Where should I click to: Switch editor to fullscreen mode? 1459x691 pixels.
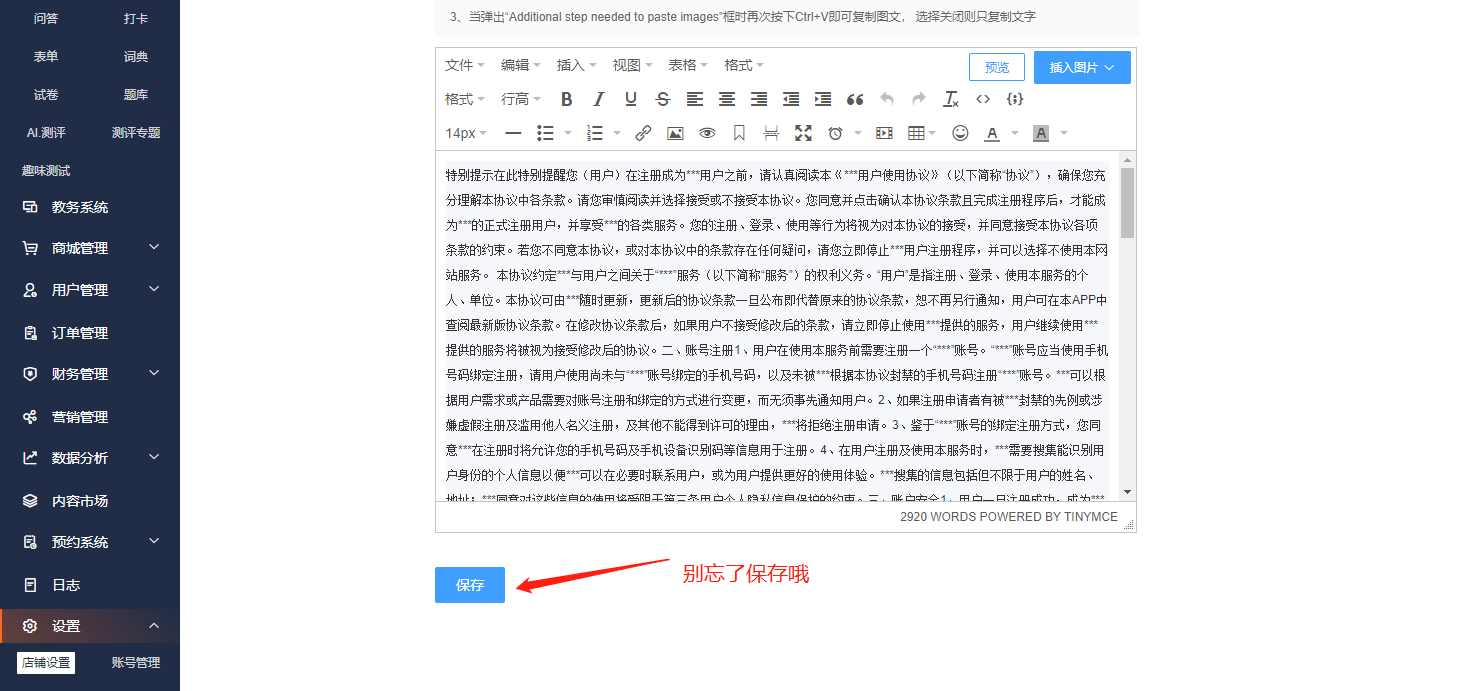(x=803, y=133)
